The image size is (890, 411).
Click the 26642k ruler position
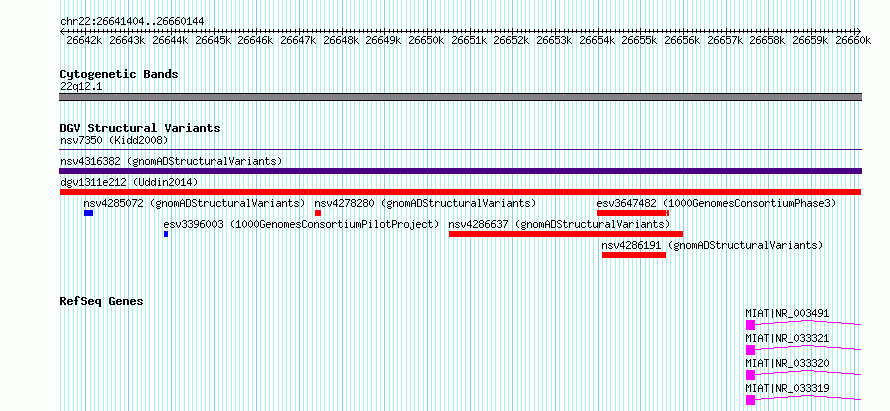[84, 40]
